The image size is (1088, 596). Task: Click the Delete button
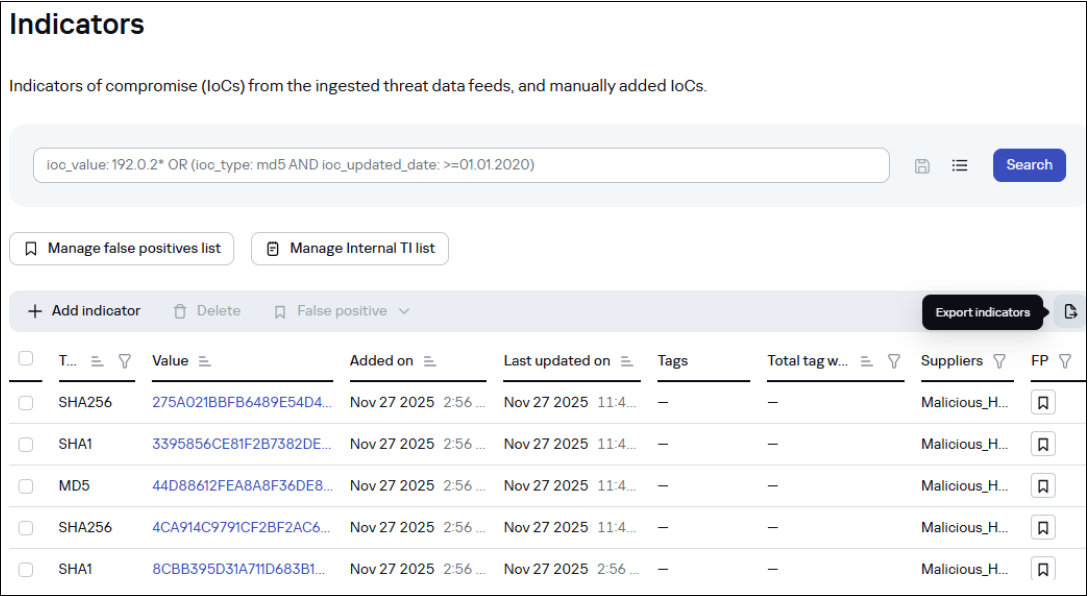coord(207,312)
